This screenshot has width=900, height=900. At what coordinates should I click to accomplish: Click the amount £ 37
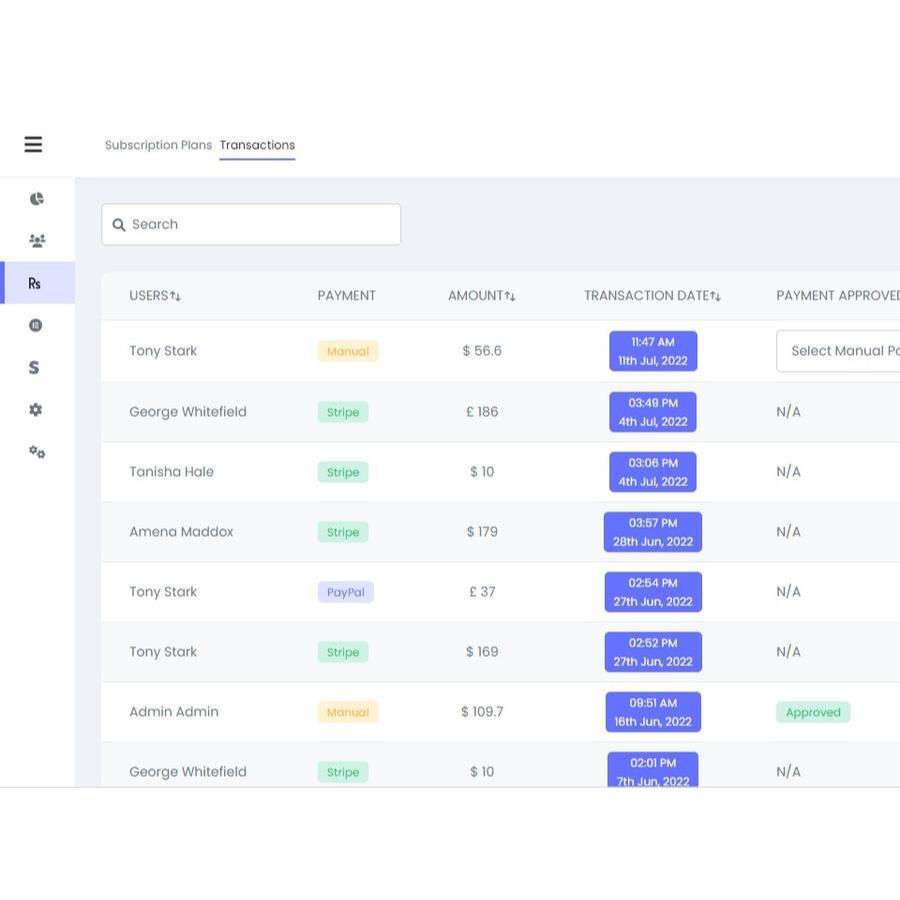482,592
